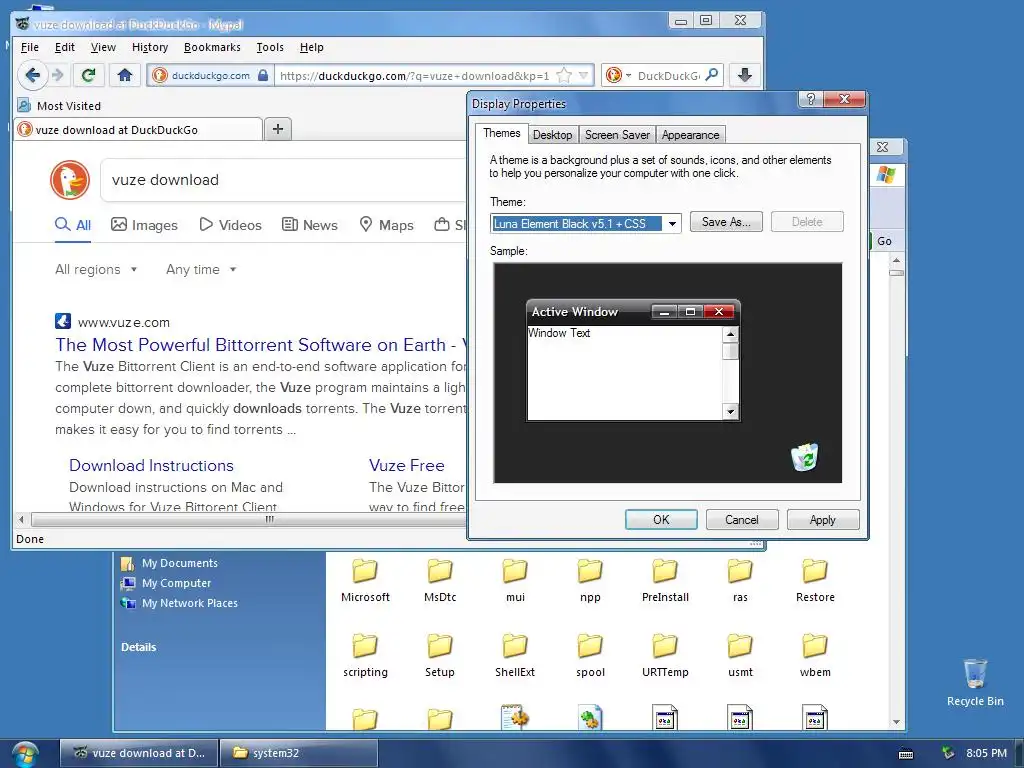Open the URTemp folder
The width and height of the screenshot is (1024, 768).
[x=665, y=655]
